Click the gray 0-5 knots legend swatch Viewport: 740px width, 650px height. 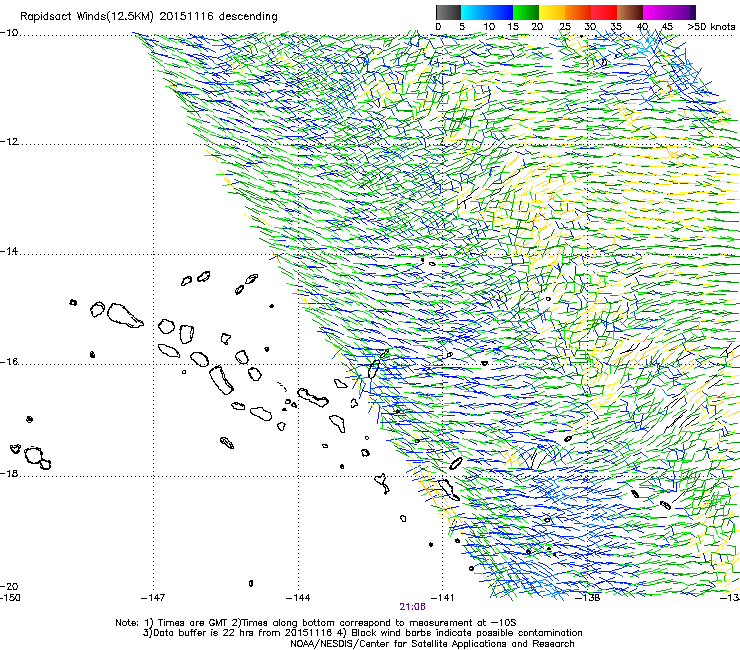[448, 12]
